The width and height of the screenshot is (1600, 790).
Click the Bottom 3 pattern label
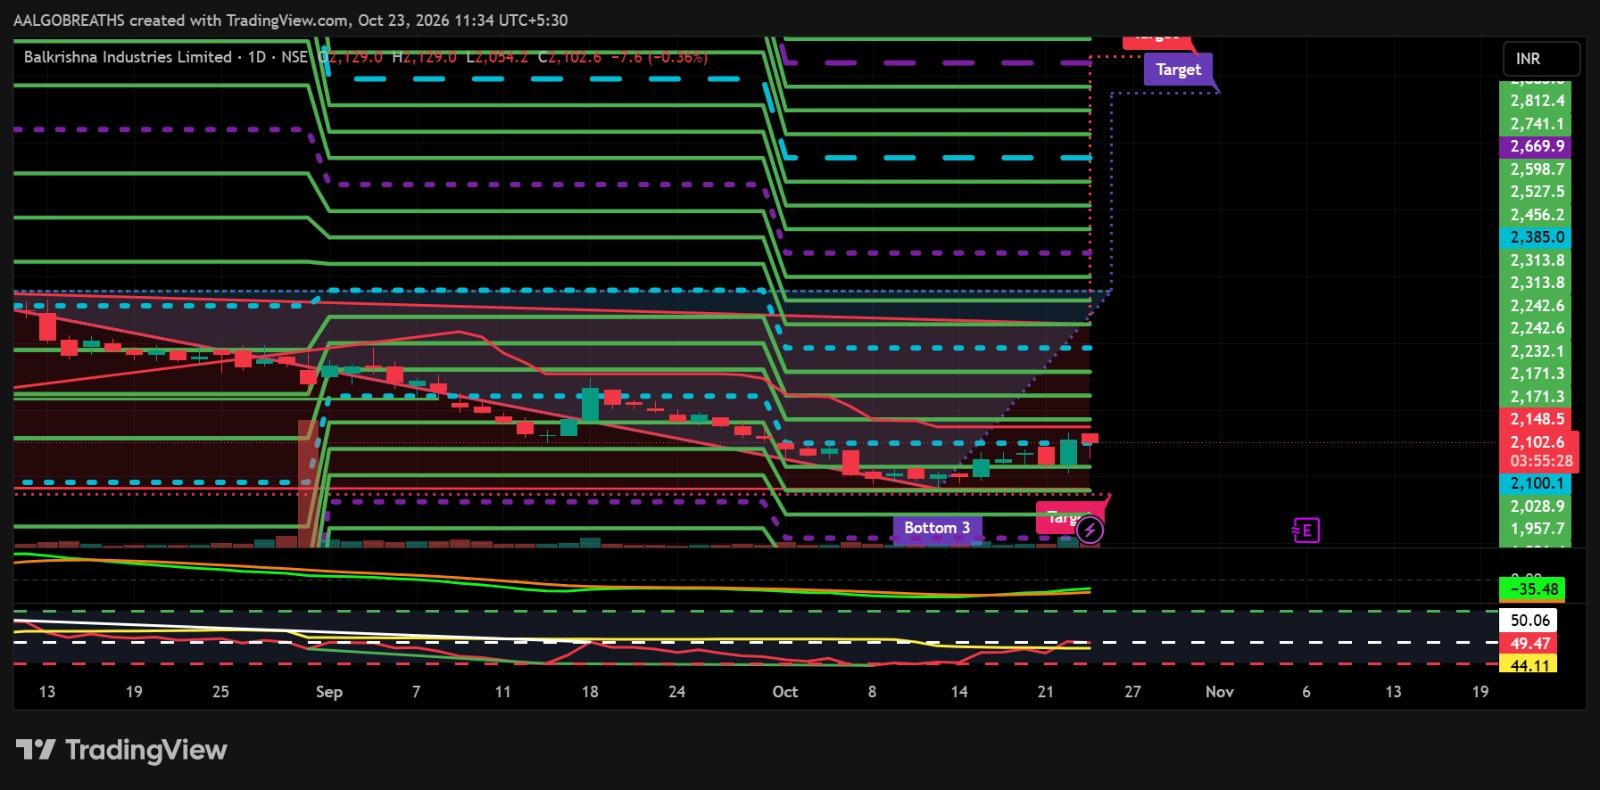(936, 527)
